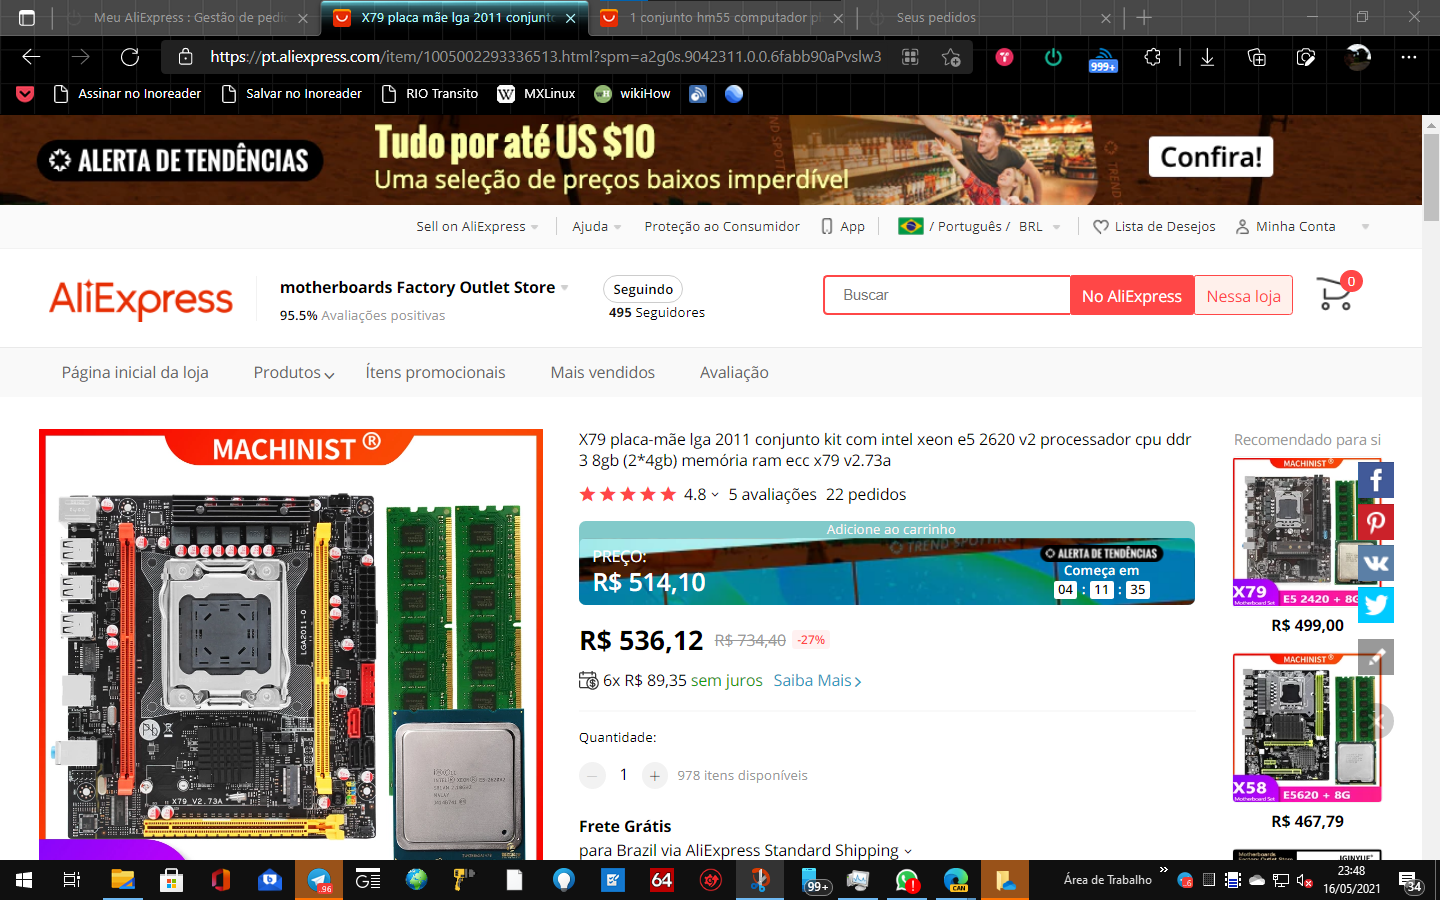The height and width of the screenshot is (900, 1440).
Task: Open the Windows notification center
Action: pos(1410,881)
